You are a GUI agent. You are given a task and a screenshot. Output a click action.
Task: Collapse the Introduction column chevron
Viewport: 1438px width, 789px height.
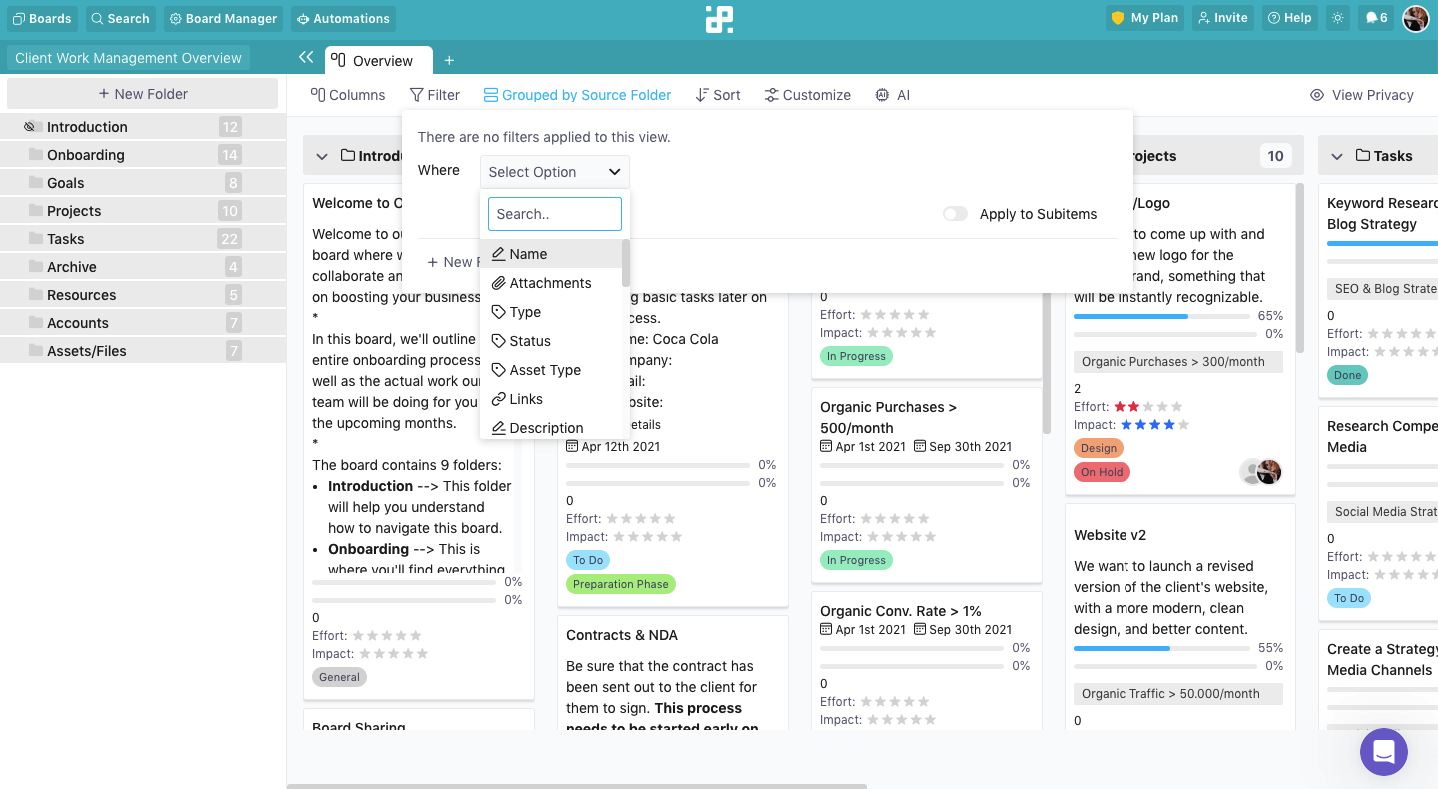[322, 156]
